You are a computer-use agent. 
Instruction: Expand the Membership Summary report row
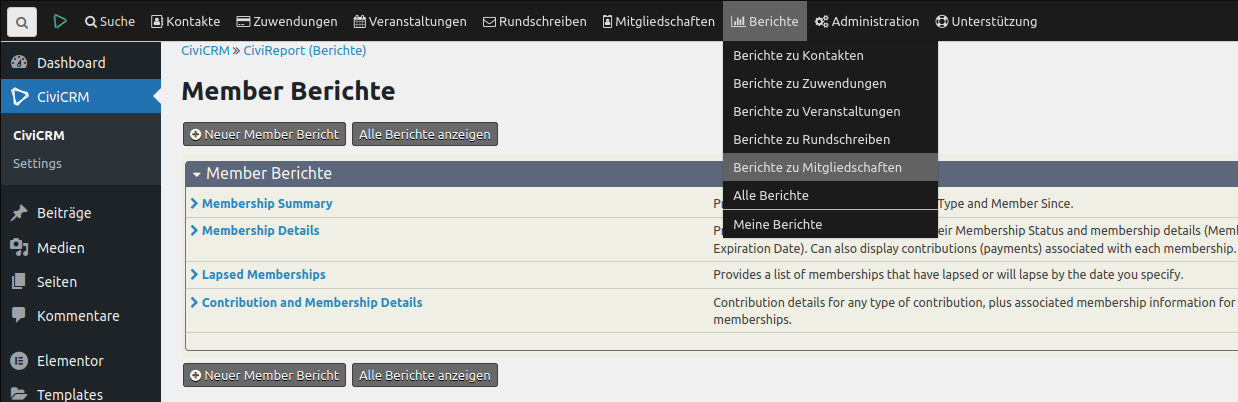tap(194, 204)
